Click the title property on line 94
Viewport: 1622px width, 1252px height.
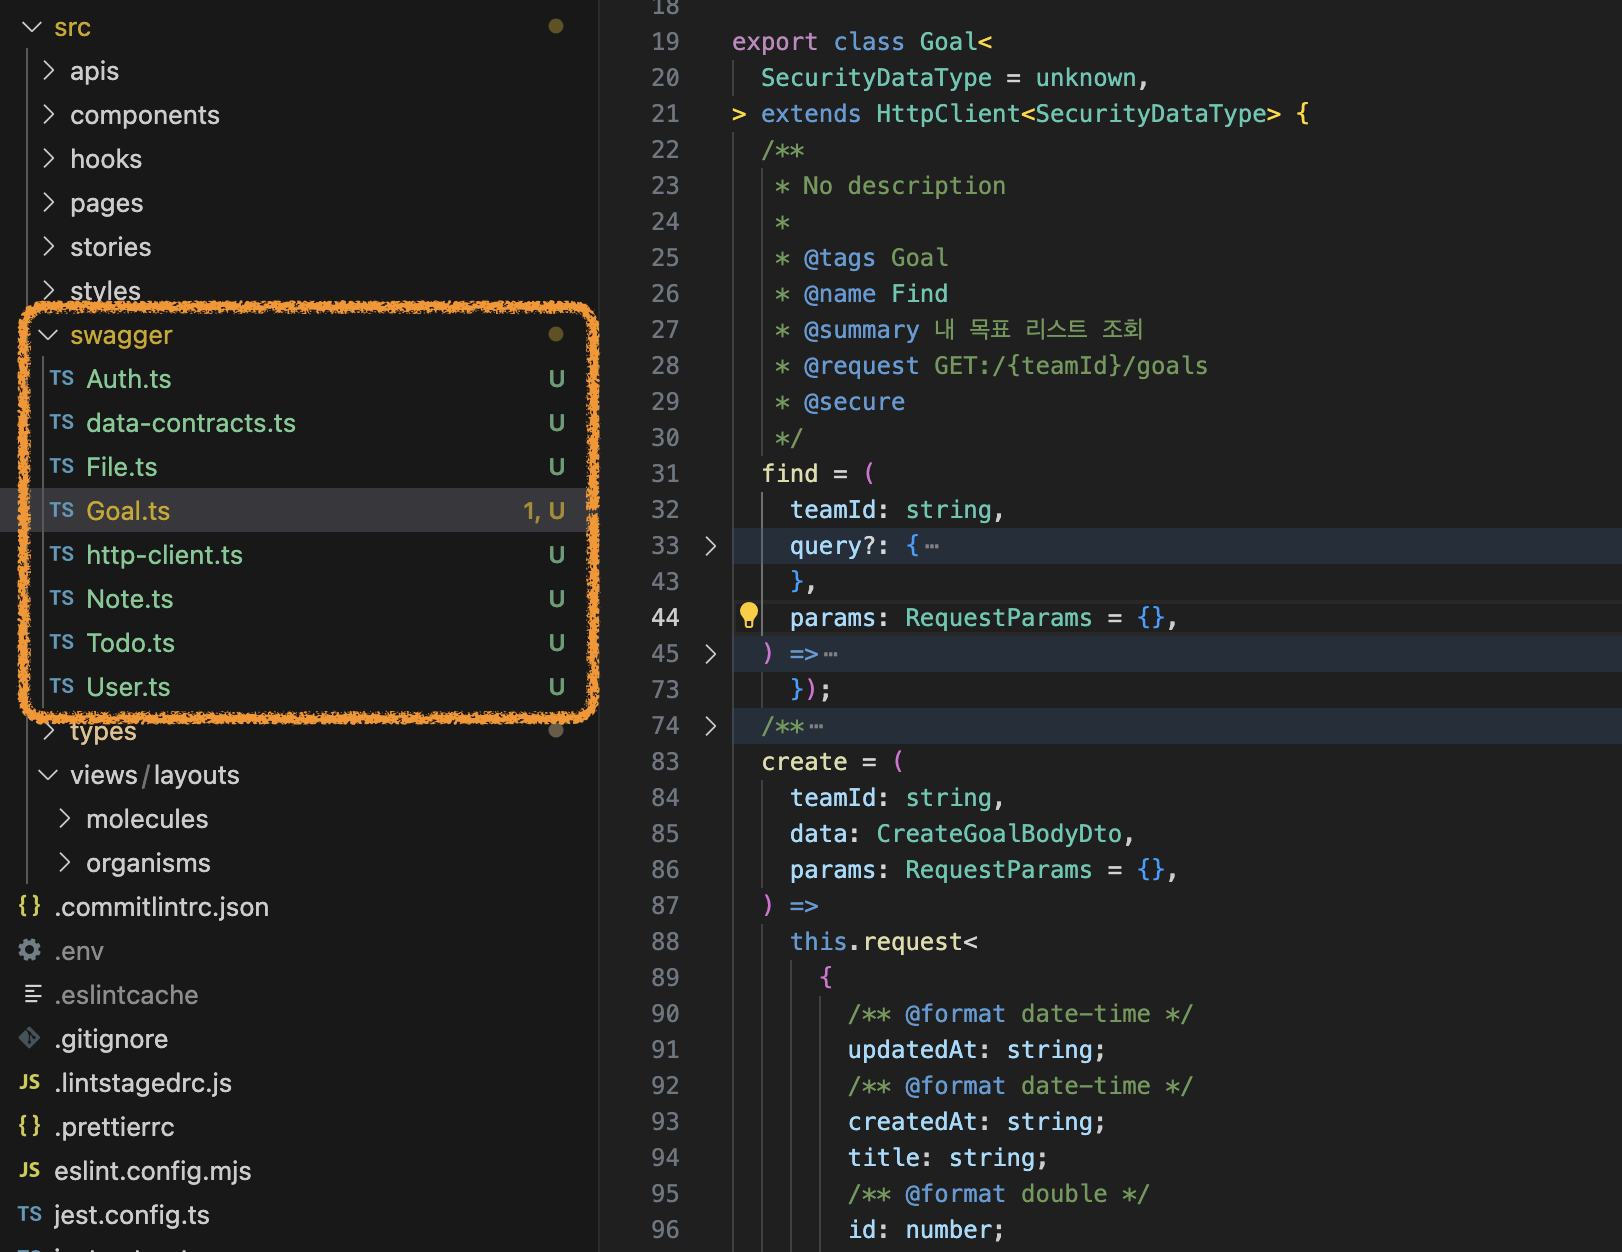click(x=883, y=1157)
